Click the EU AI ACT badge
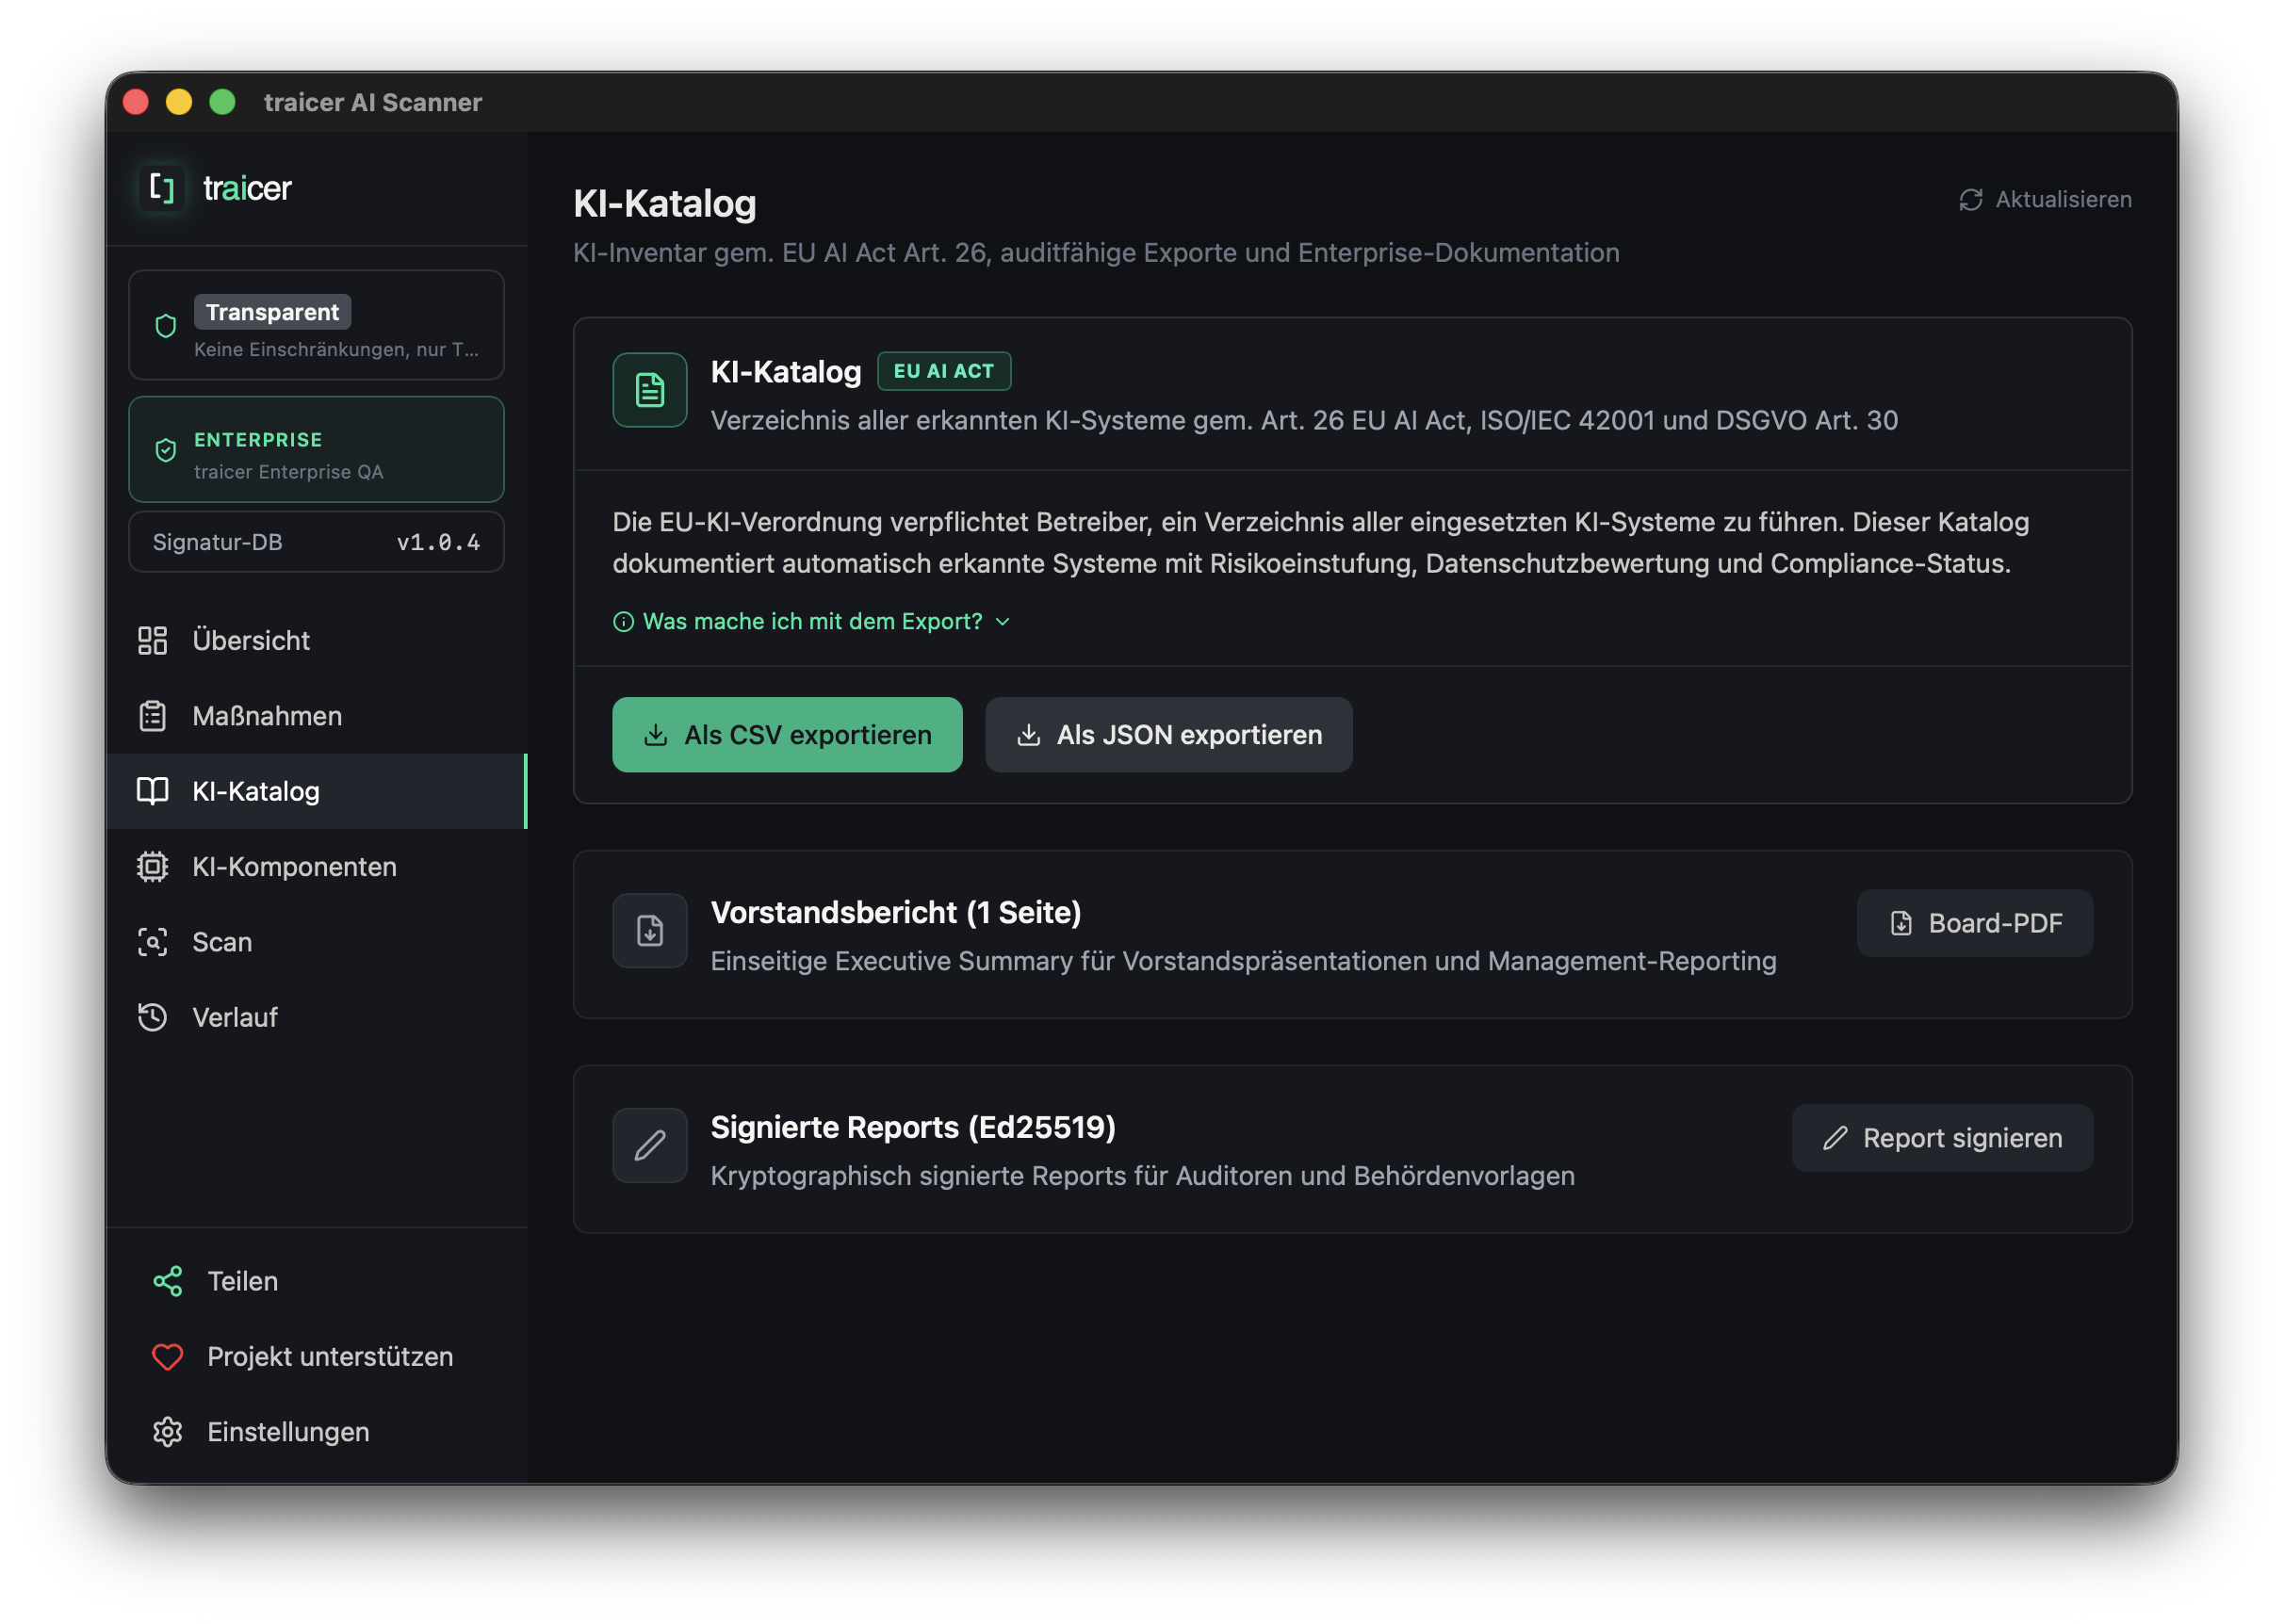The width and height of the screenshot is (2284, 1624). click(944, 371)
